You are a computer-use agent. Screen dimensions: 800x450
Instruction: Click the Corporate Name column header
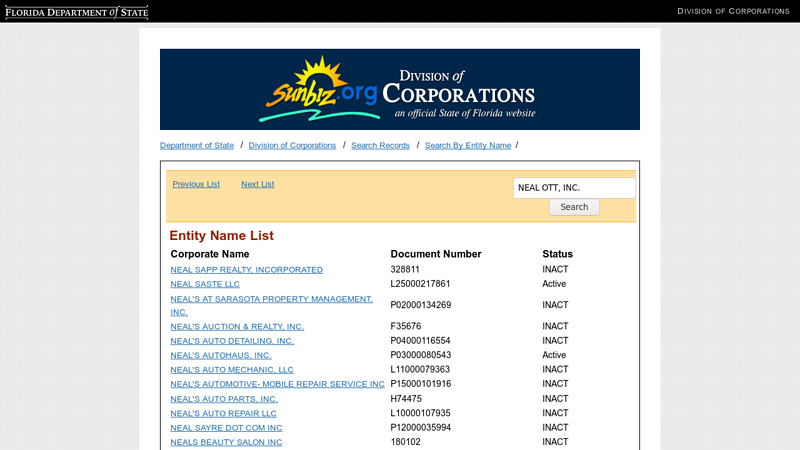click(x=210, y=254)
